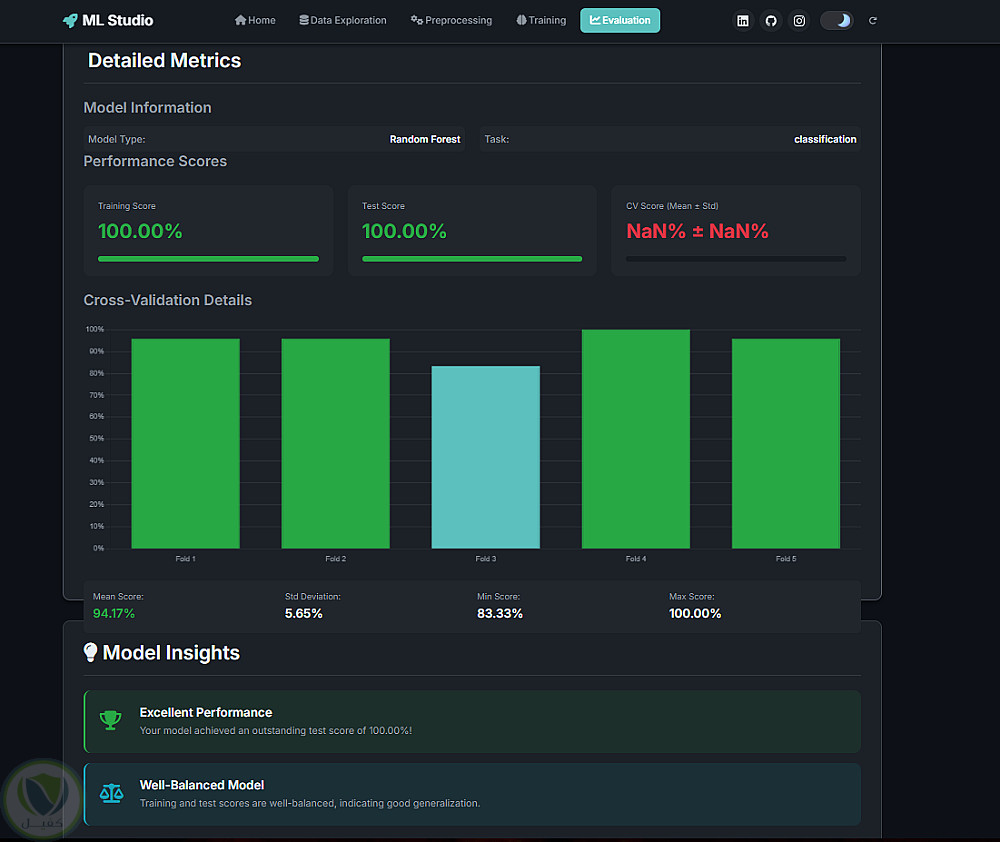Click the Well-Balanced Model title

point(202,785)
